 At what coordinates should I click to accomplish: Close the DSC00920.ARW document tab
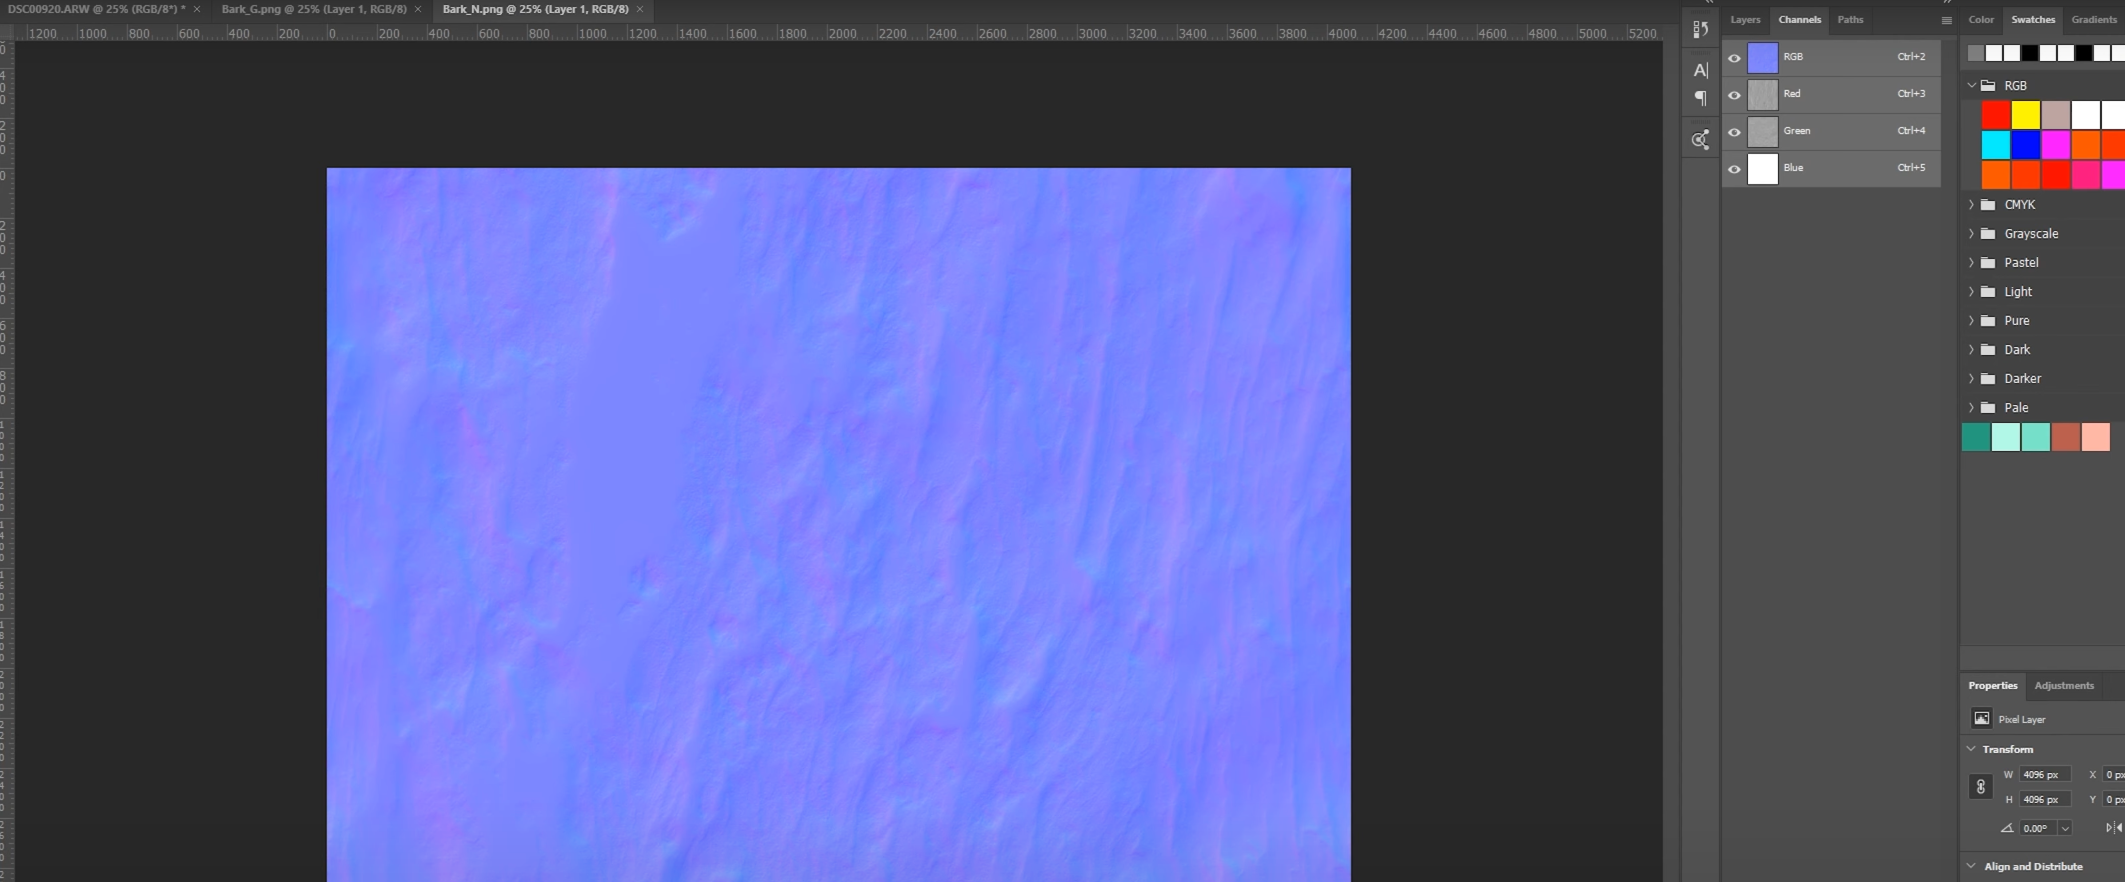[197, 9]
